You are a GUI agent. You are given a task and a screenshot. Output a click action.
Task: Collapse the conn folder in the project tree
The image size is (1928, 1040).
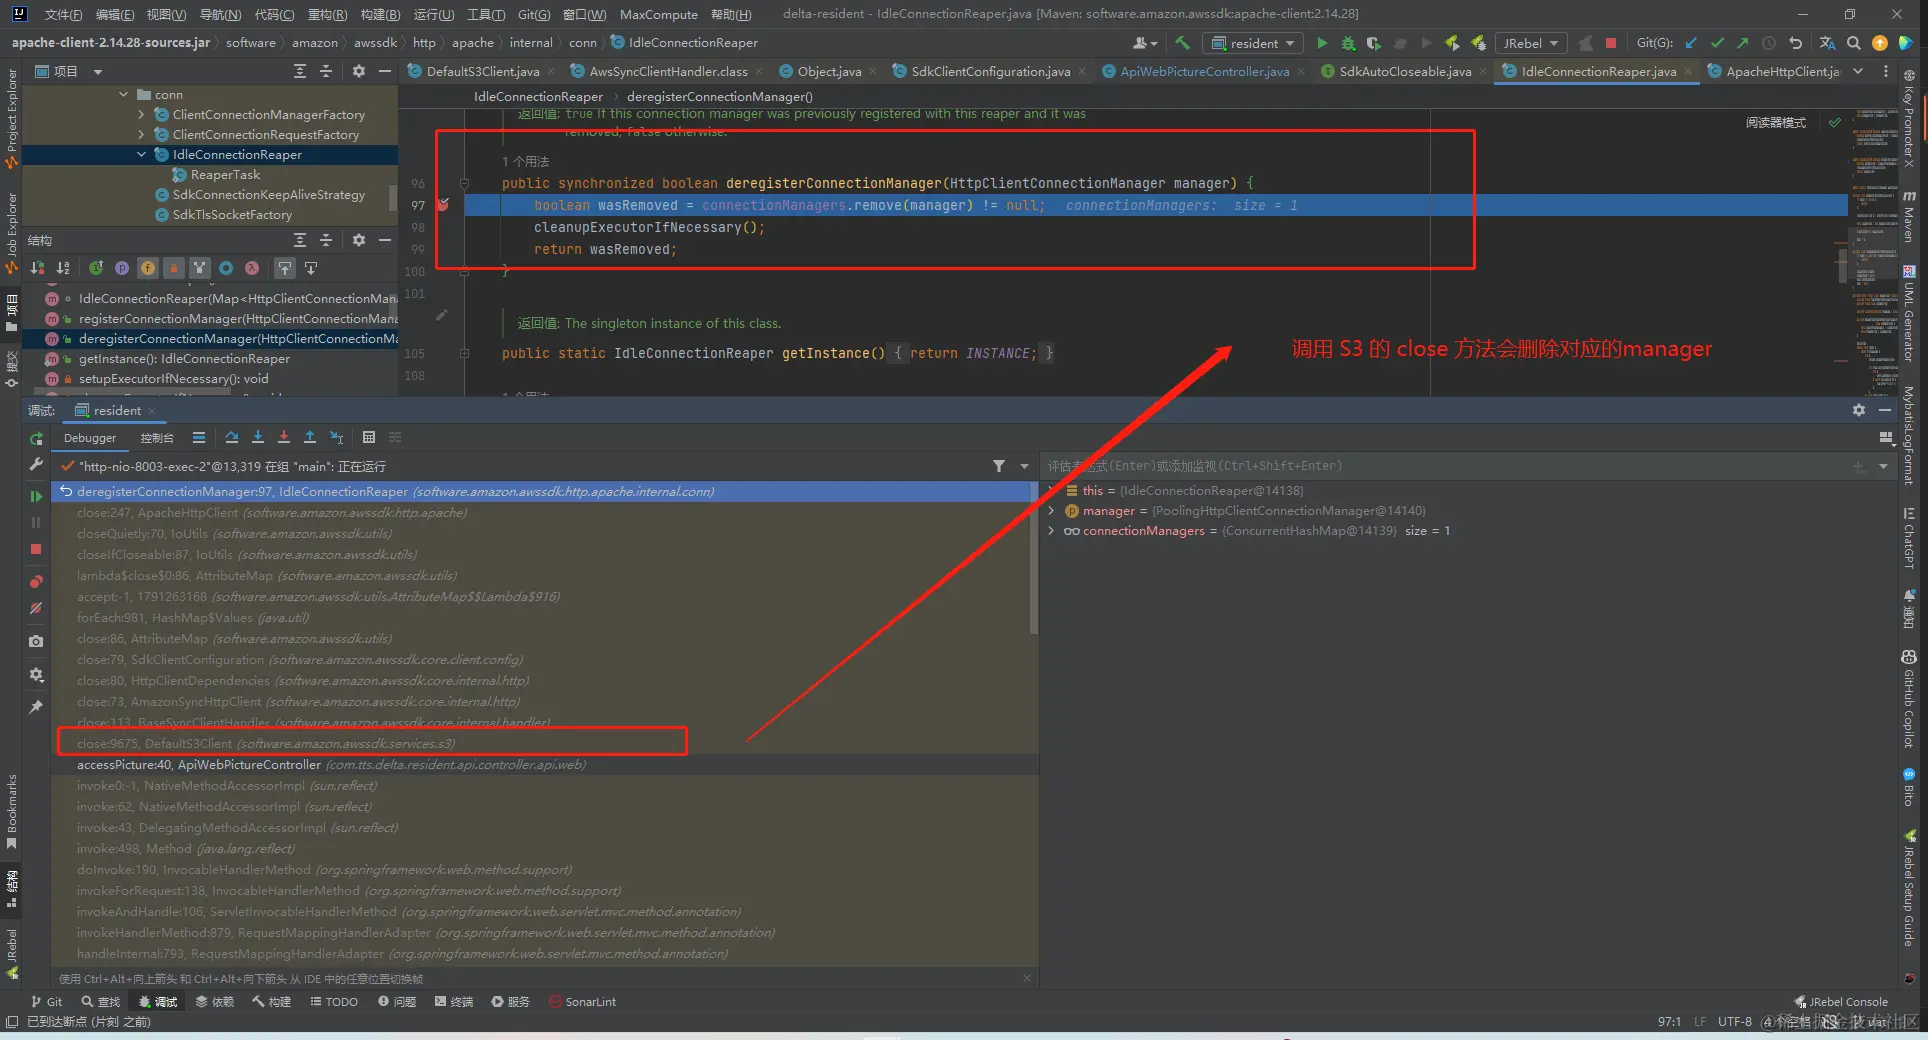[x=124, y=95]
